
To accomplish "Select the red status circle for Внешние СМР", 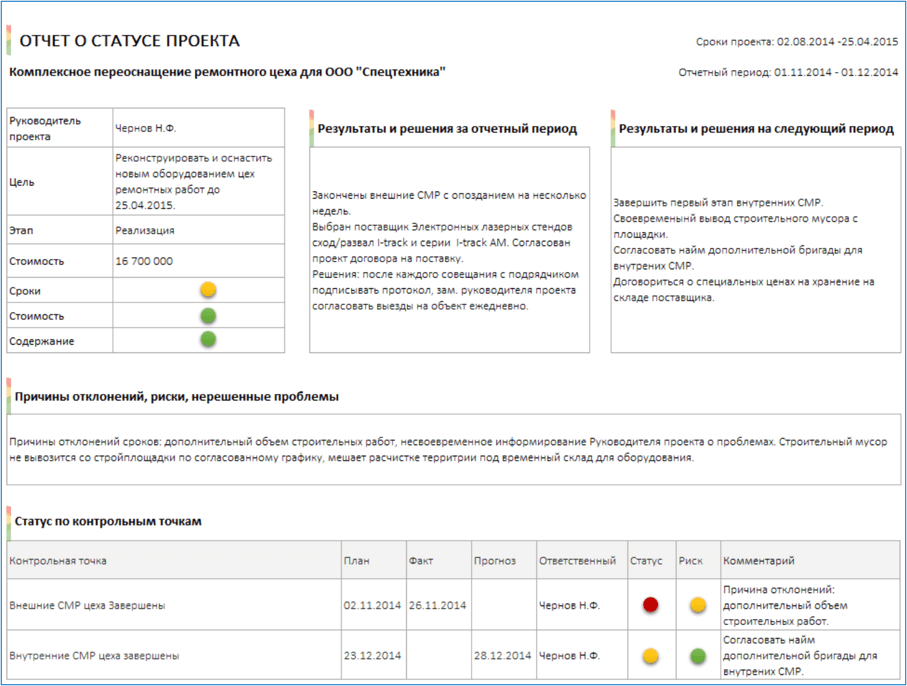I will (x=651, y=605).
